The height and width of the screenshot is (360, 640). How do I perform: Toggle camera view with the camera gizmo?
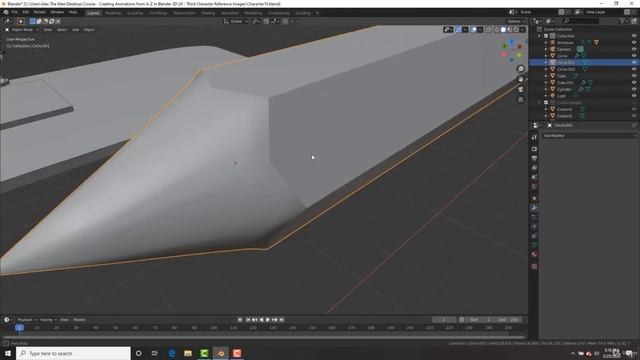coord(521,89)
